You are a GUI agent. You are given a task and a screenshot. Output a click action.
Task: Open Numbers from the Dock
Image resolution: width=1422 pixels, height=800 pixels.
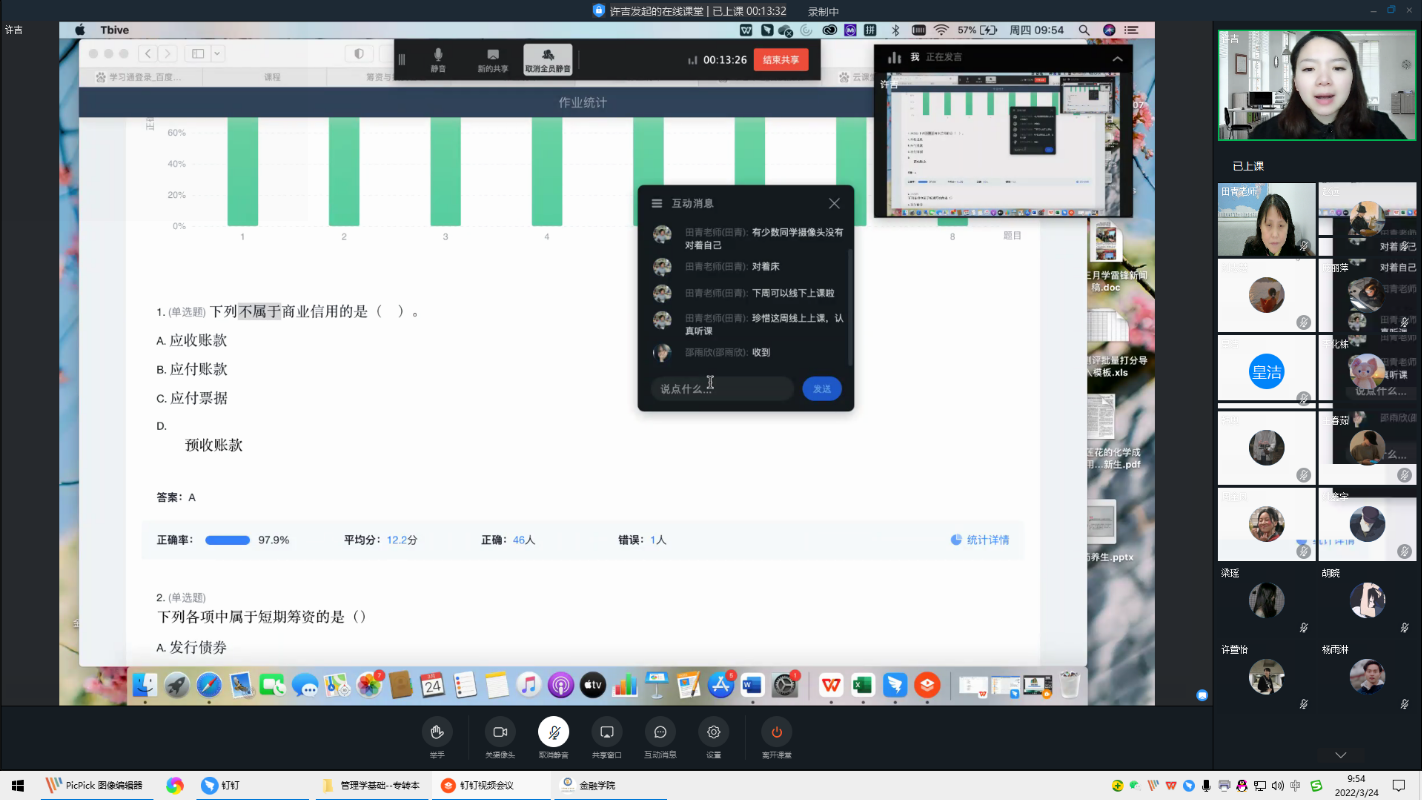(625, 685)
